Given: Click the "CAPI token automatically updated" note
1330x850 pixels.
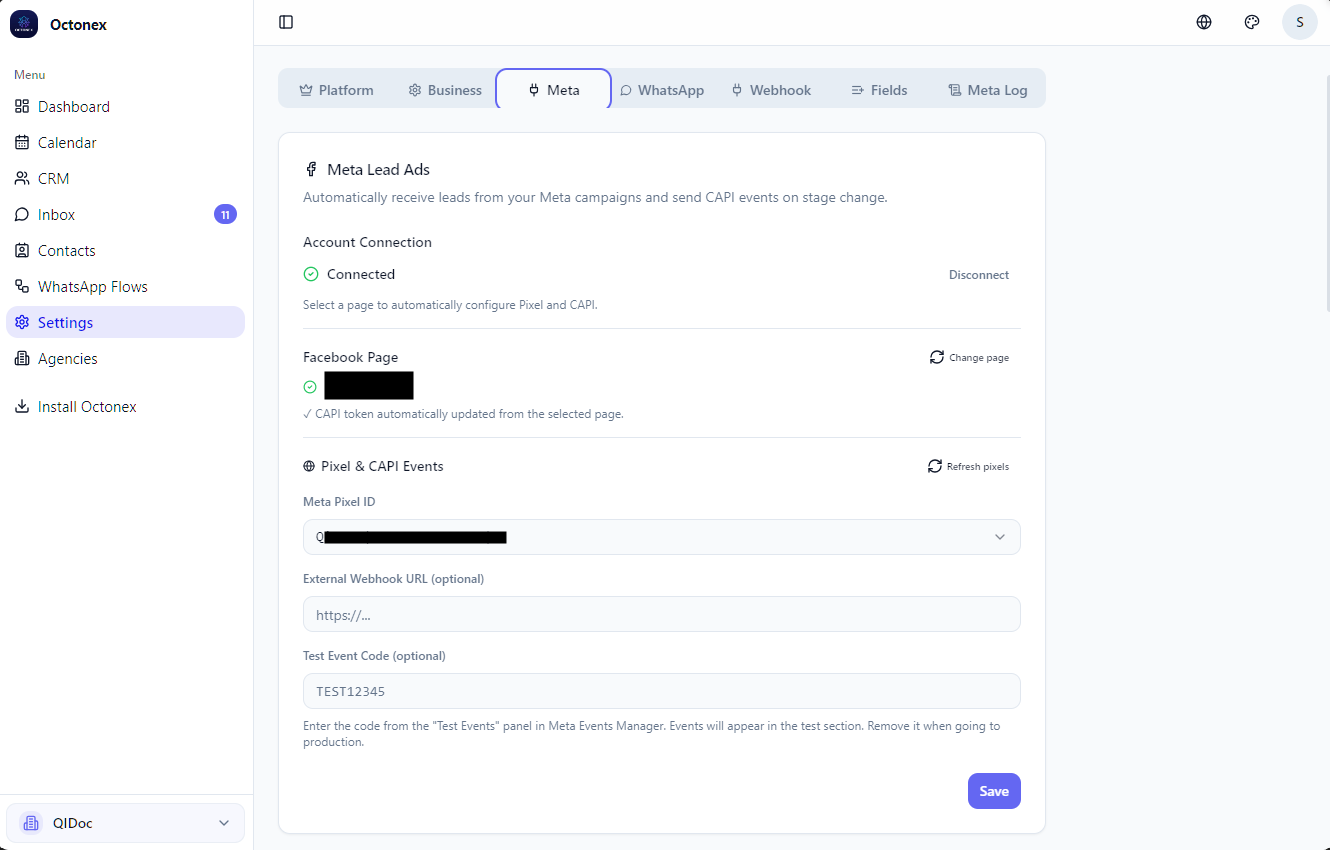Looking at the screenshot, I should click(x=463, y=414).
